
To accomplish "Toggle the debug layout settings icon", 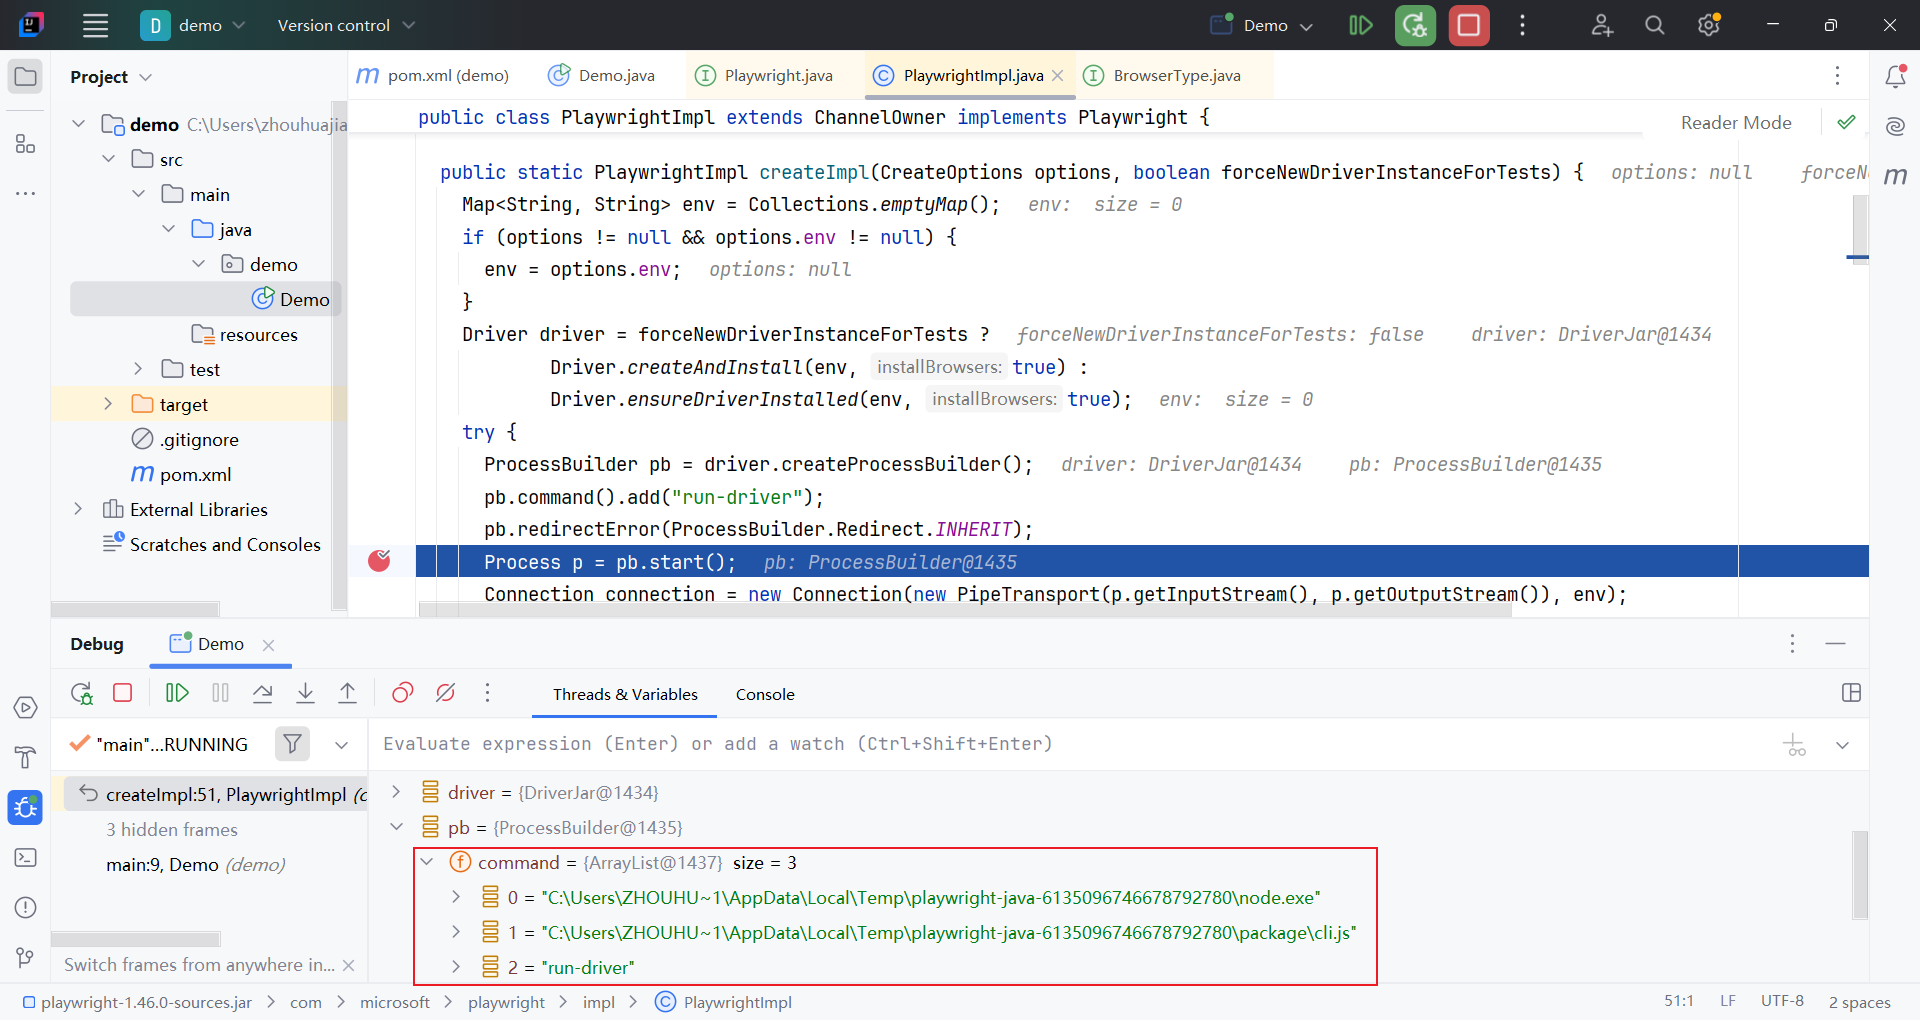I will click(x=1851, y=693).
